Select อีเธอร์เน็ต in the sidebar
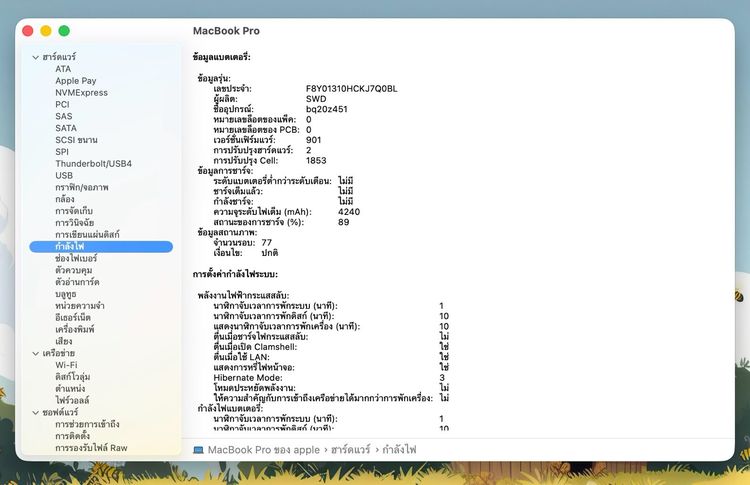 point(73,318)
